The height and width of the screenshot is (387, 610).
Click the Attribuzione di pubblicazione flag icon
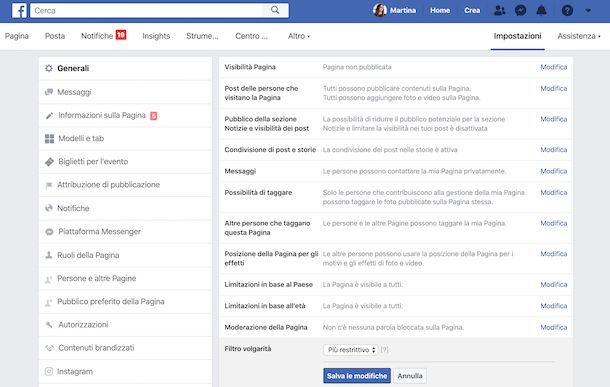pyautogui.click(x=49, y=185)
